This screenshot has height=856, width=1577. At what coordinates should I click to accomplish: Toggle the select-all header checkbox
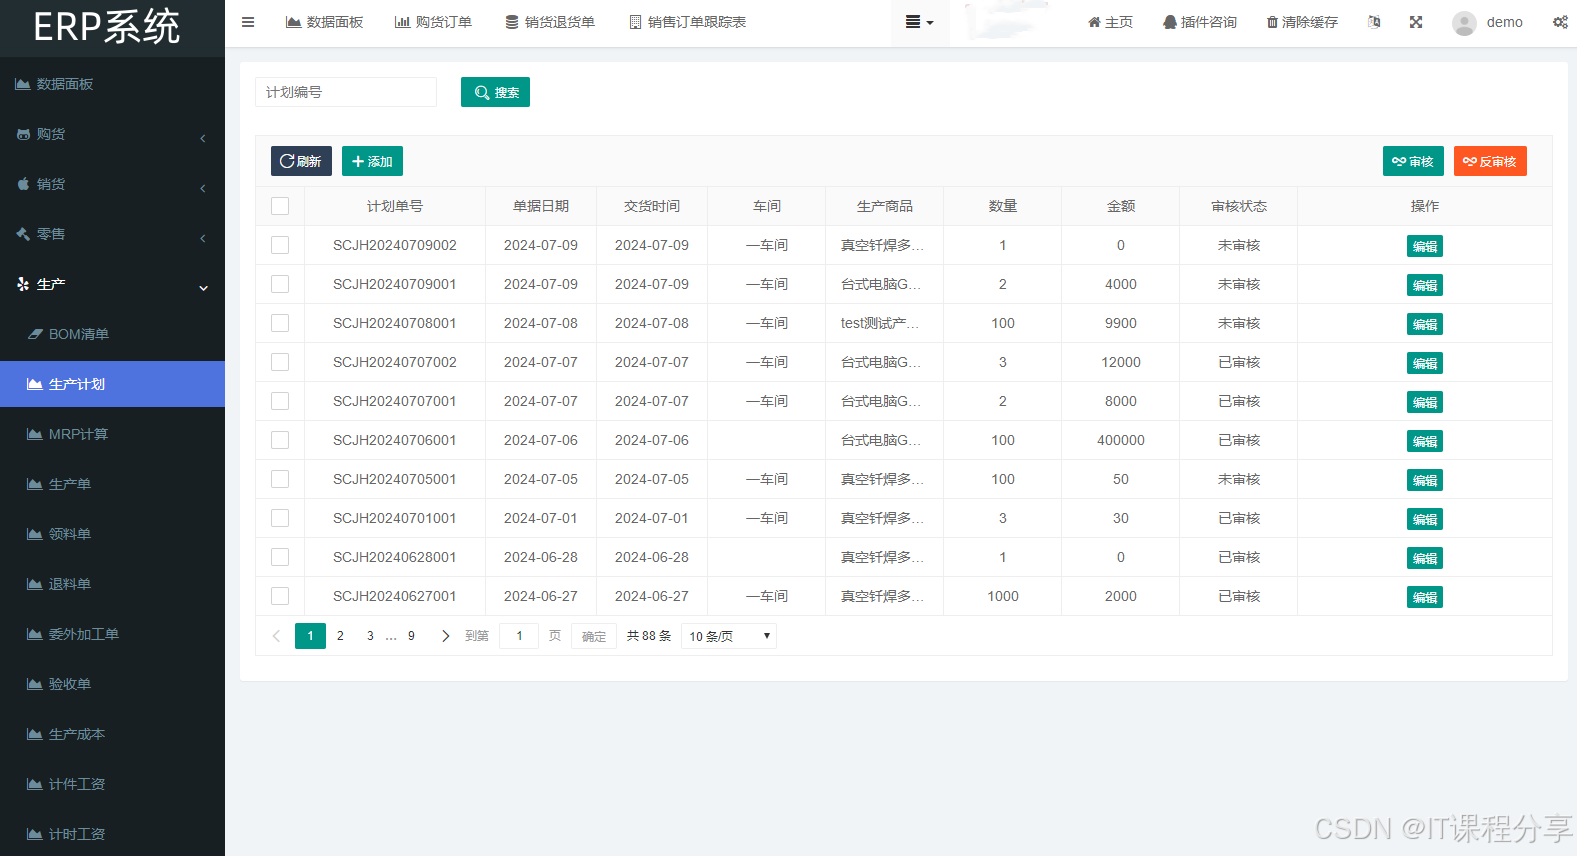click(x=280, y=206)
